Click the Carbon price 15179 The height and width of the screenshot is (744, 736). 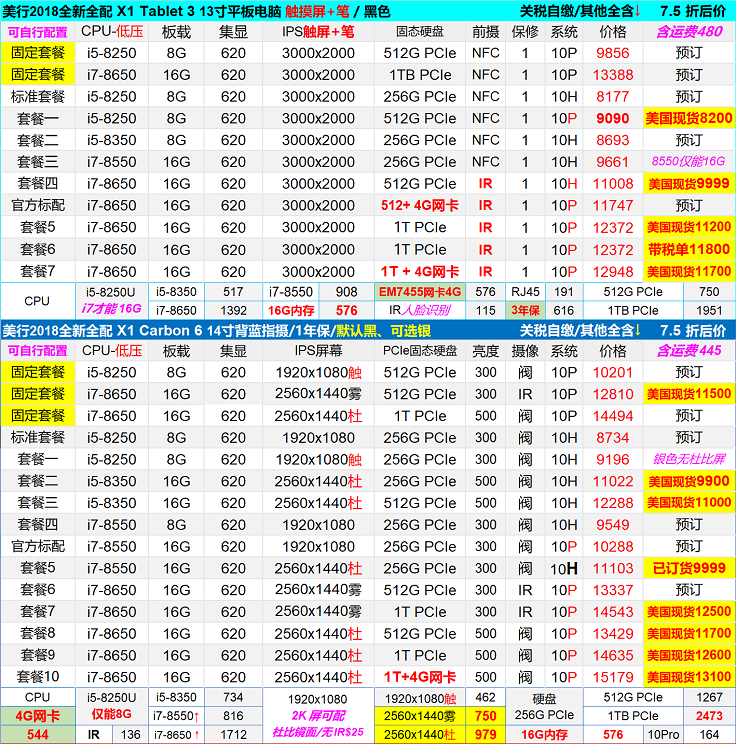click(613, 677)
